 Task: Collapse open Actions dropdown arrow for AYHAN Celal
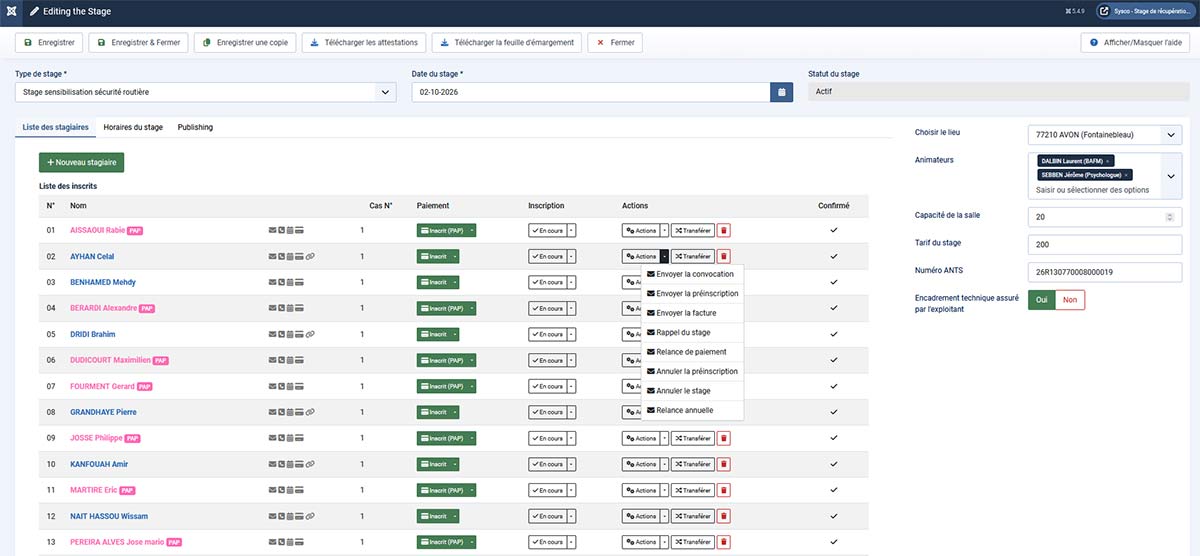pos(664,256)
